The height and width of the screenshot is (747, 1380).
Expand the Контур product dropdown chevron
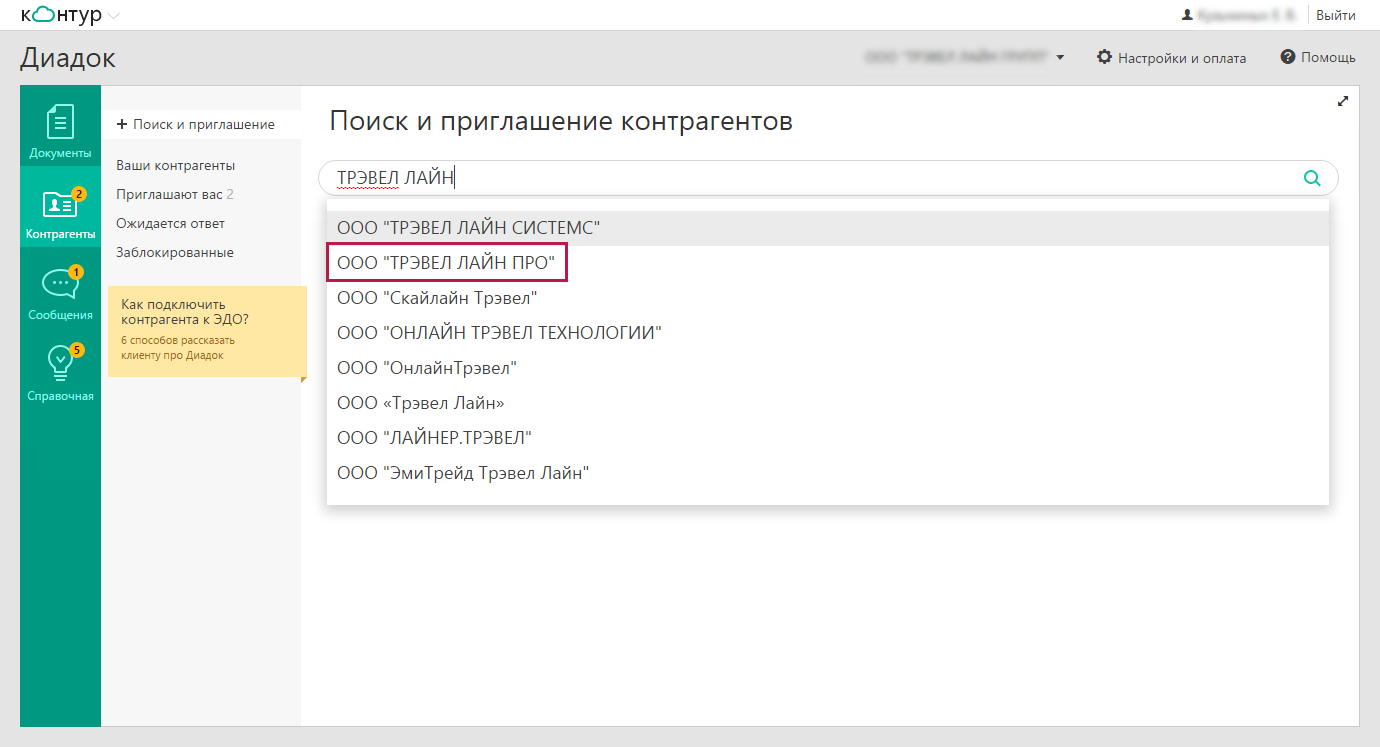pos(112,16)
